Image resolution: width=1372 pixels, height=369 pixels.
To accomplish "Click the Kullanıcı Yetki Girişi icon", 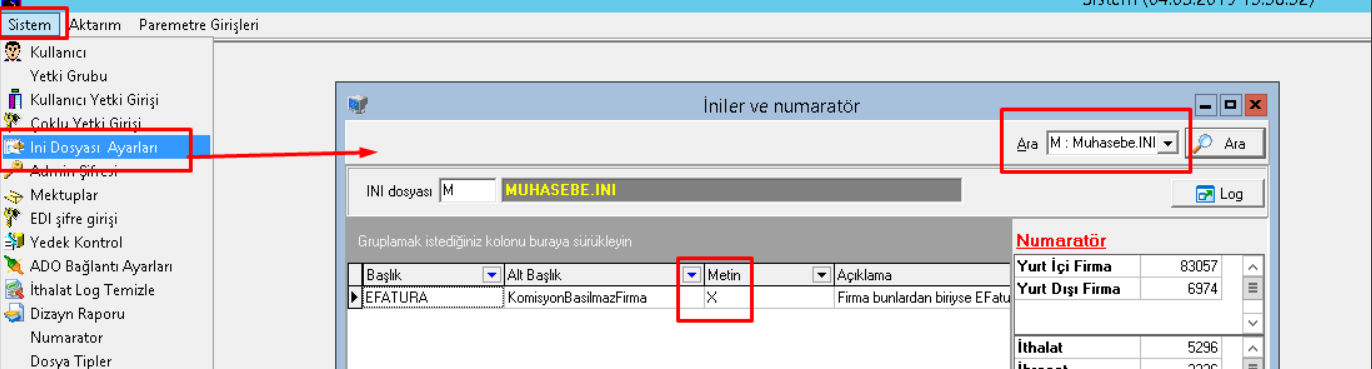I will [x=13, y=100].
